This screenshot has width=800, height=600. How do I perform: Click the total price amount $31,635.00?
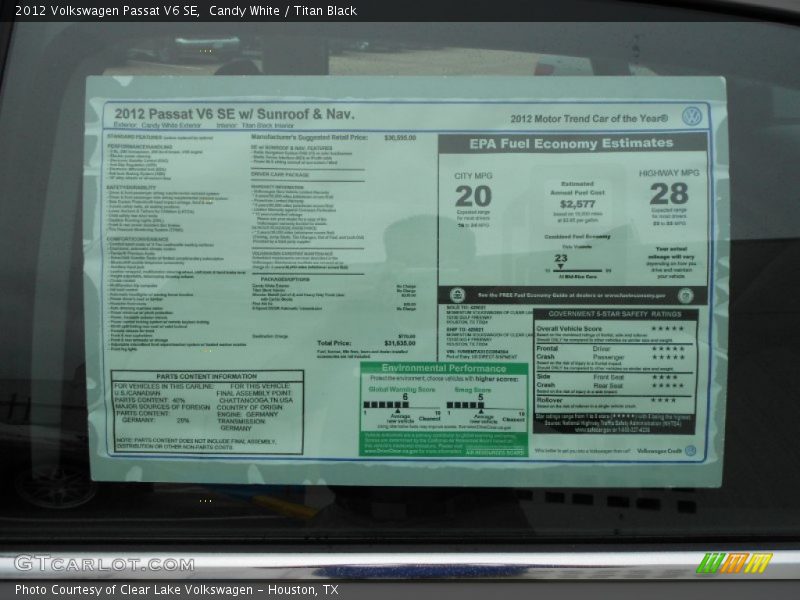coord(399,343)
